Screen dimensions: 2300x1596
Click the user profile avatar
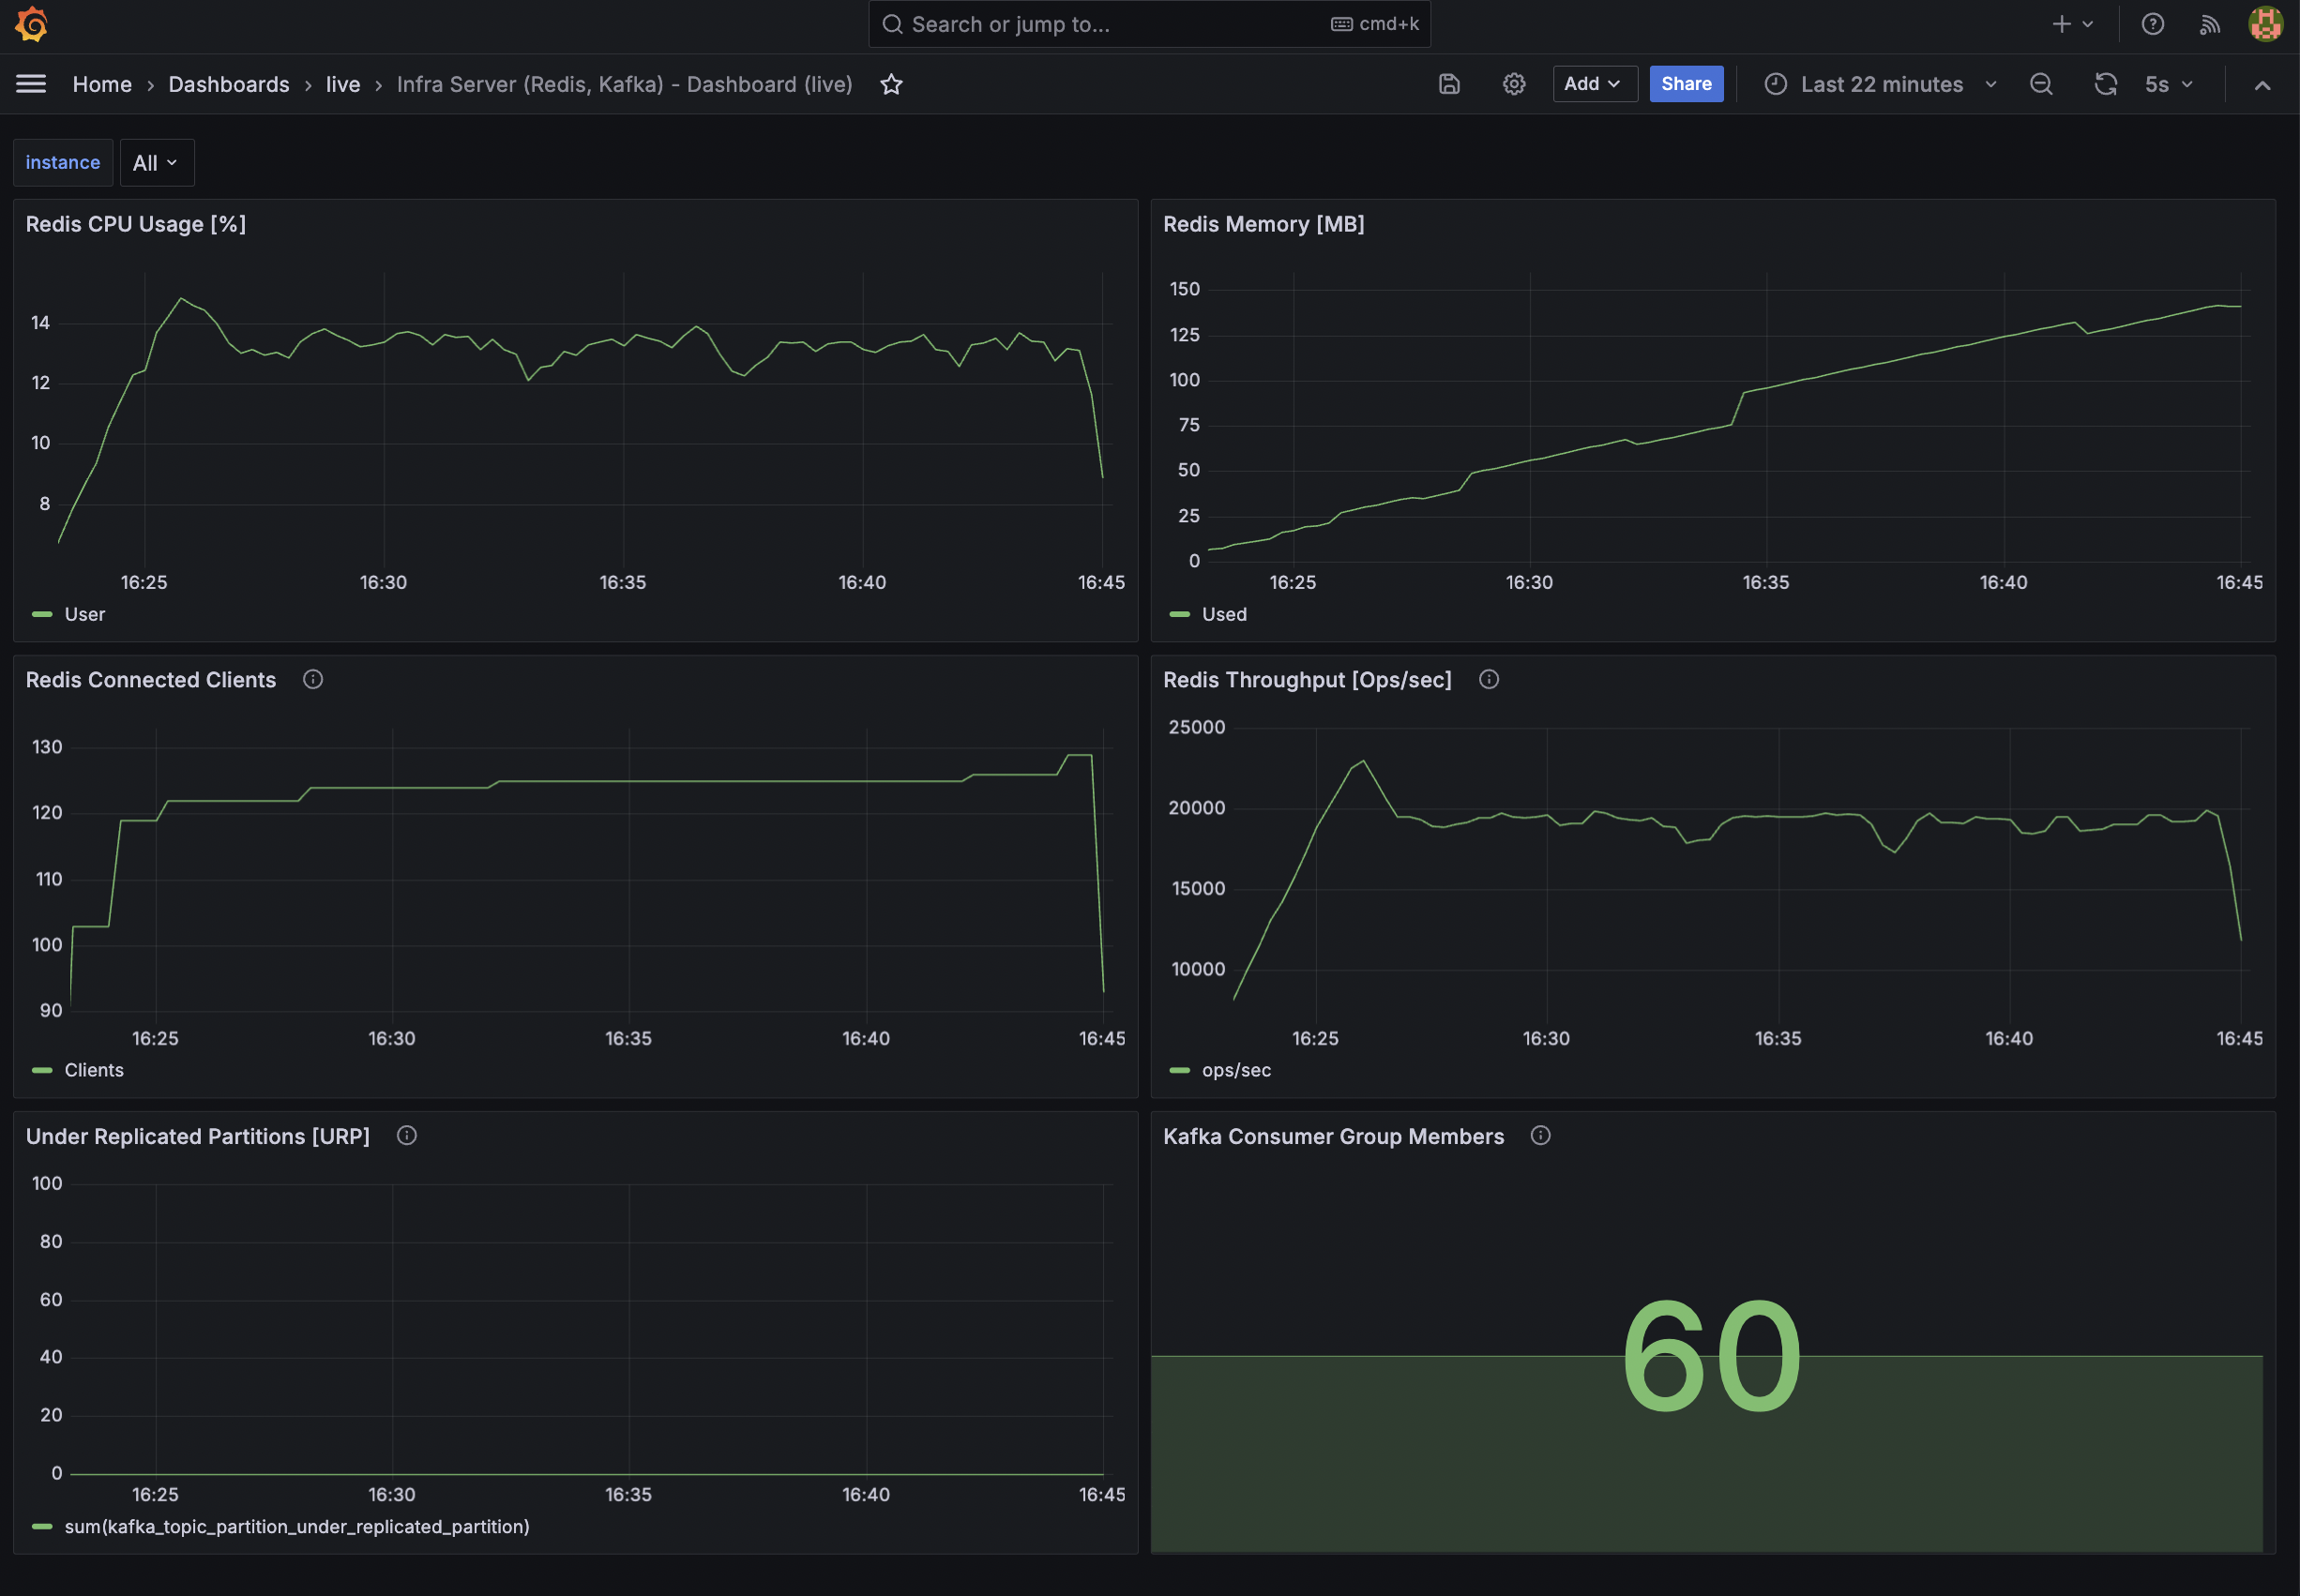[2265, 24]
